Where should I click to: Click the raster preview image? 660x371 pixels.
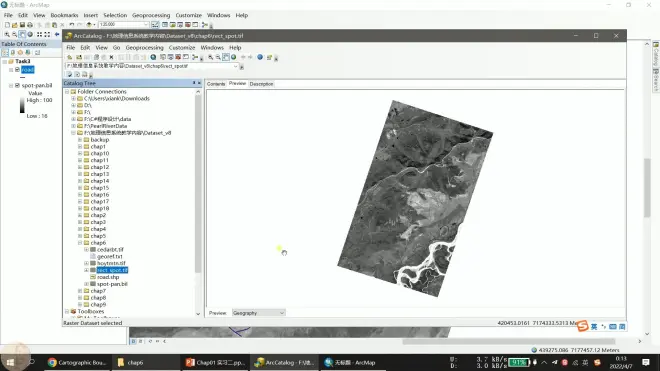click(415, 198)
